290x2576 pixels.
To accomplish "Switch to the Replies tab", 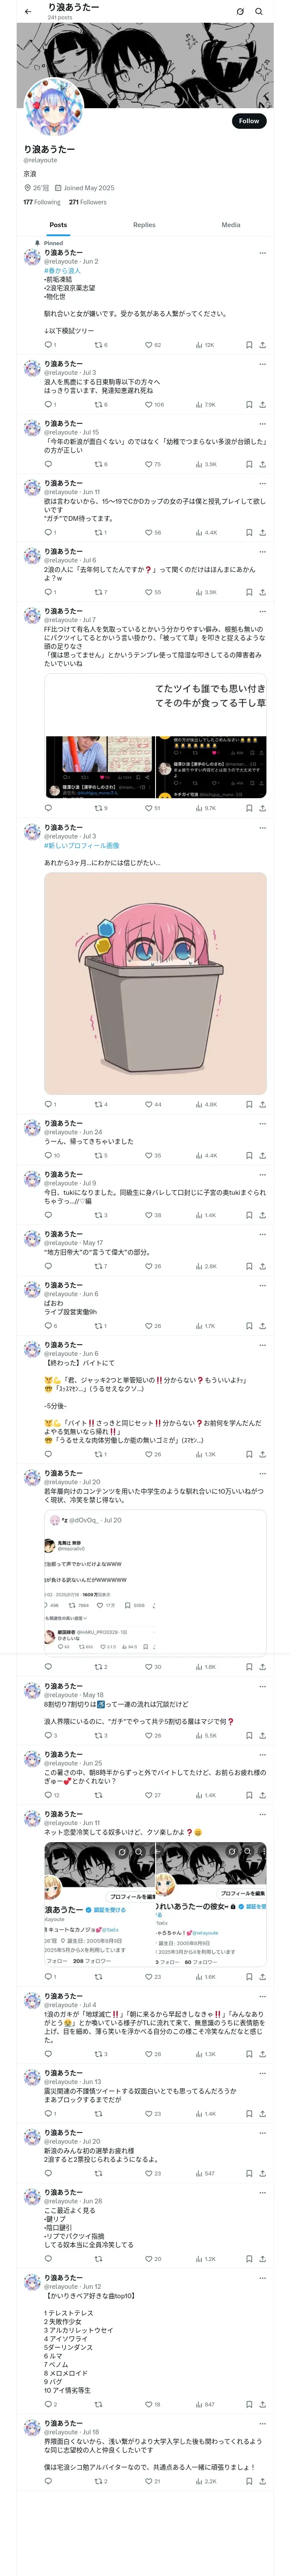I will (x=144, y=225).
